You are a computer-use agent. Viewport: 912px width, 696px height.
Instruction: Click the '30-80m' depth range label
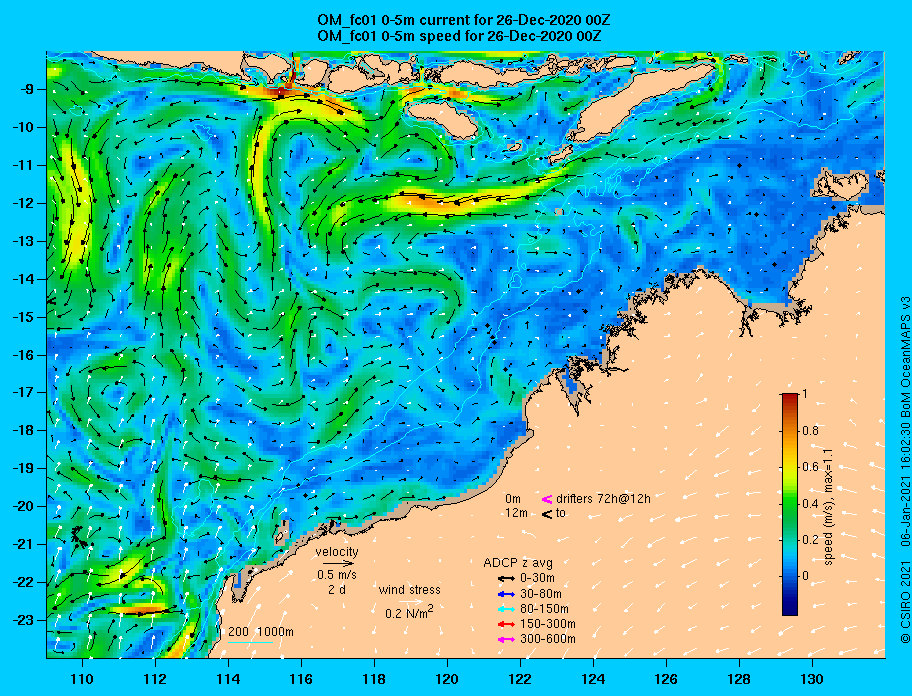tap(541, 594)
